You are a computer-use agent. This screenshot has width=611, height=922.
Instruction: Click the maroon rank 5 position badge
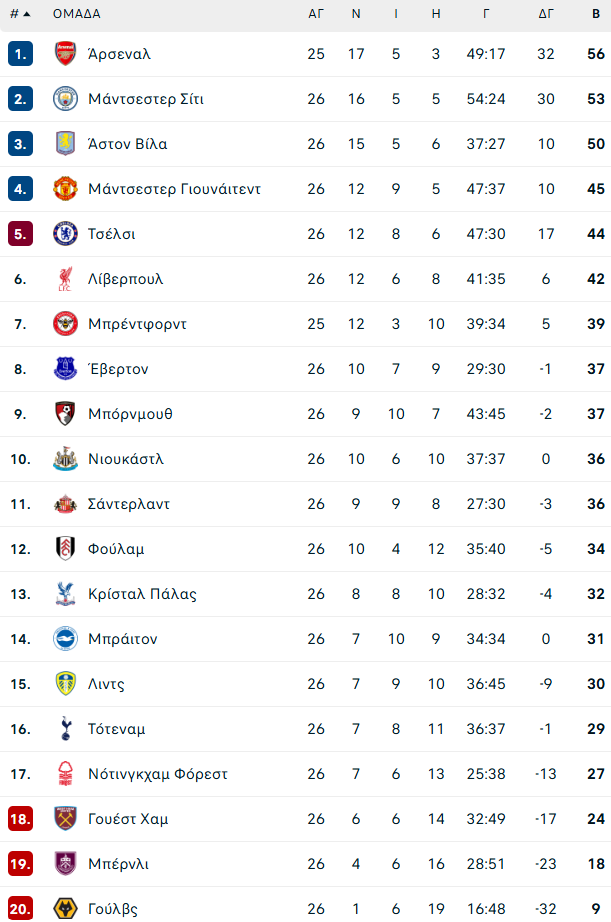20,234
